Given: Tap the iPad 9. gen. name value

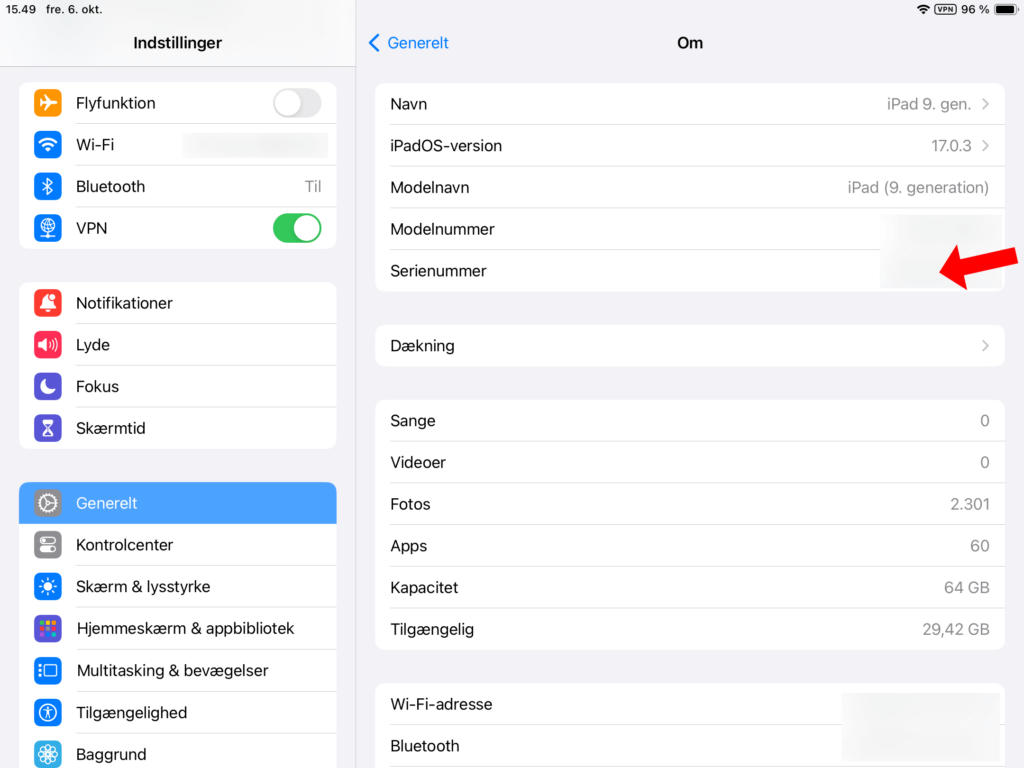Looking at the screenshot, I should point(929,104).
